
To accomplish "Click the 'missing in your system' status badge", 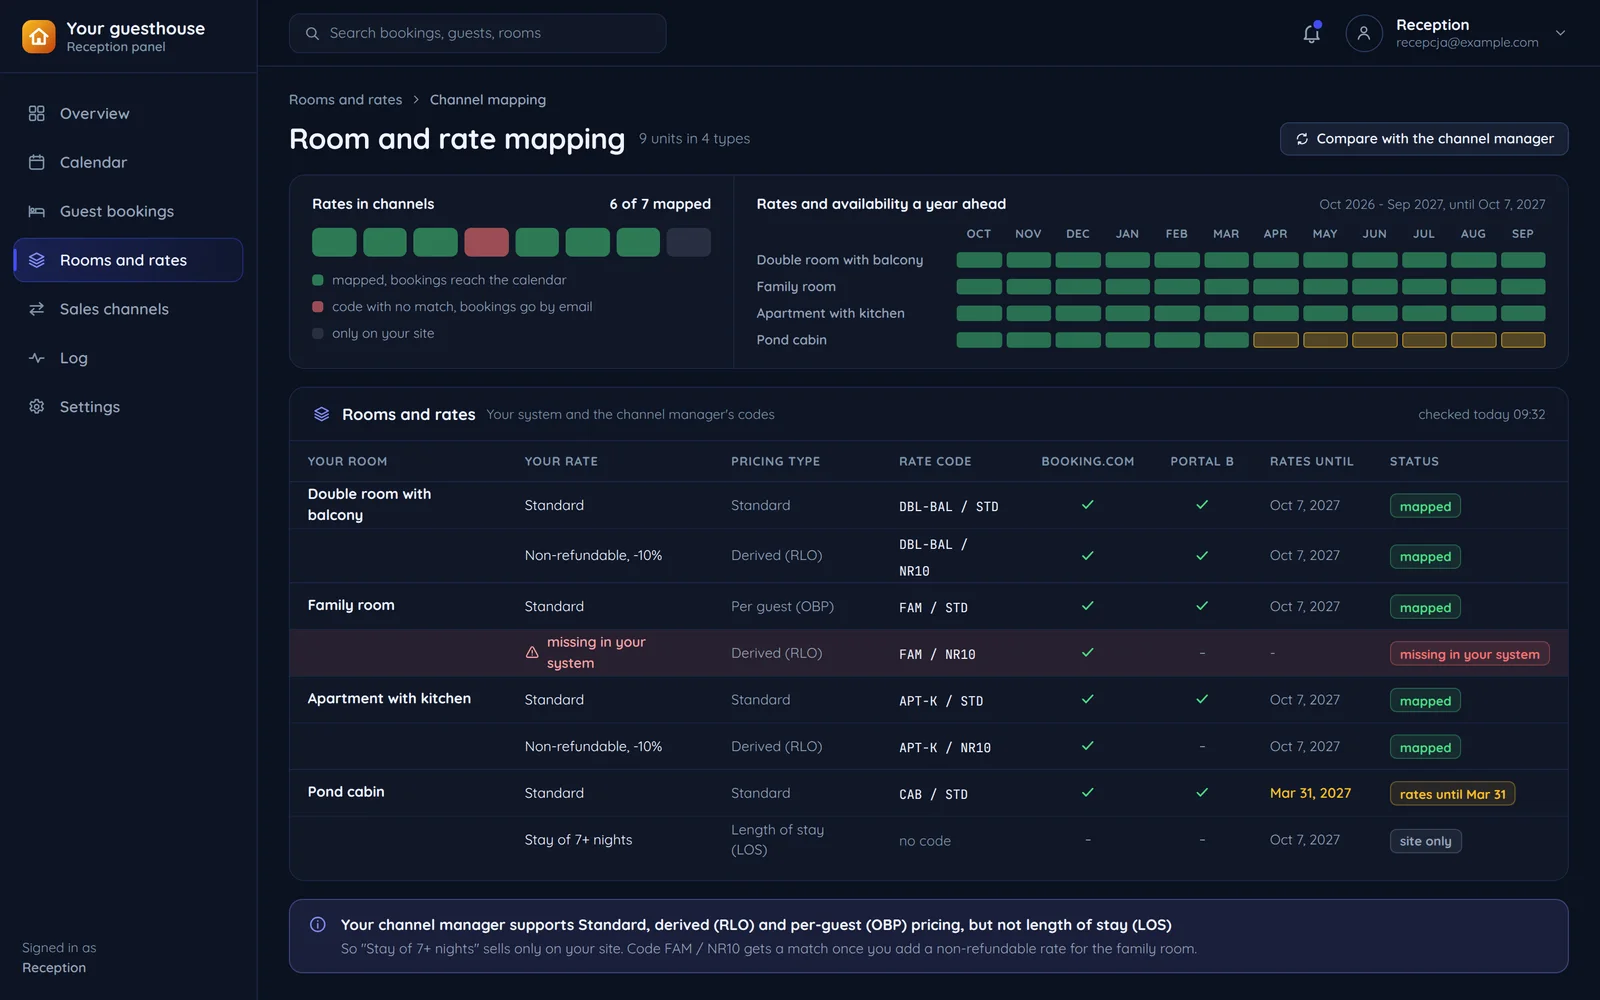I will (x=1469, y=654).
